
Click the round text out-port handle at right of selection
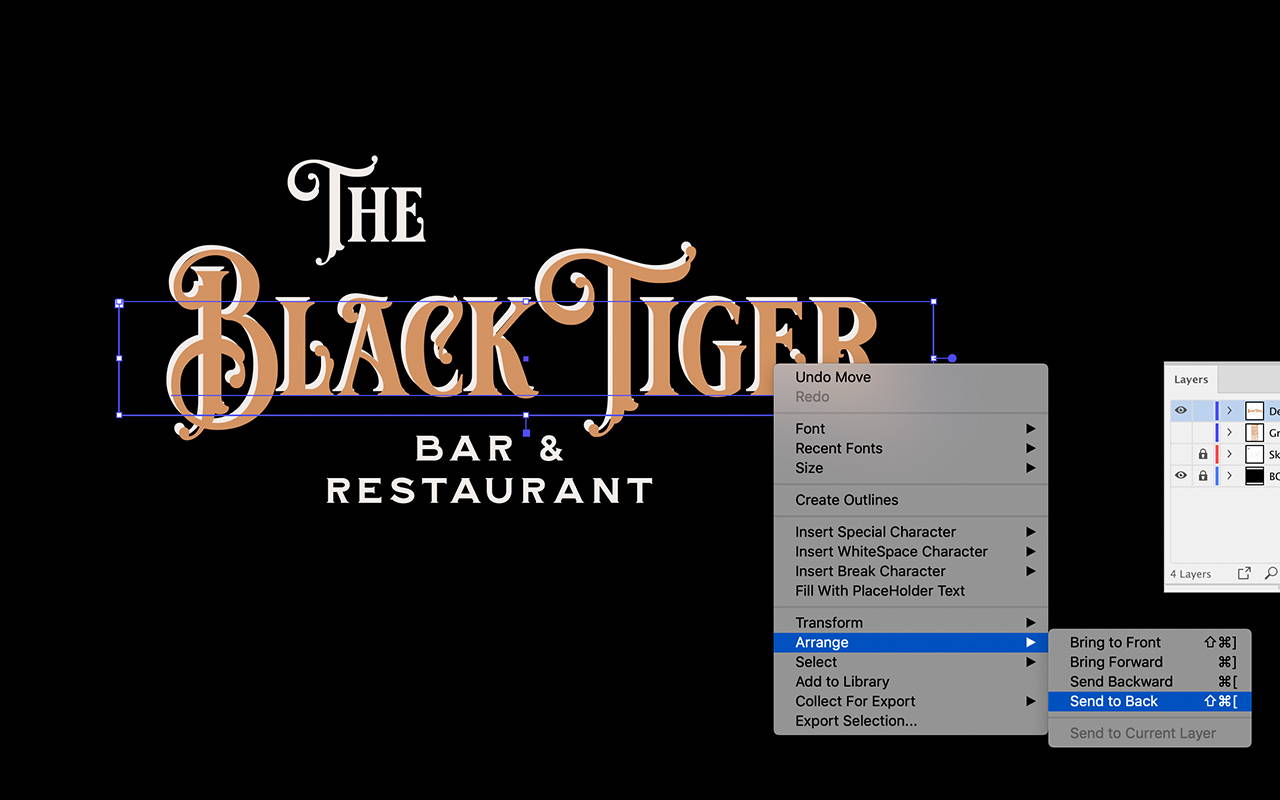(952, 358)
